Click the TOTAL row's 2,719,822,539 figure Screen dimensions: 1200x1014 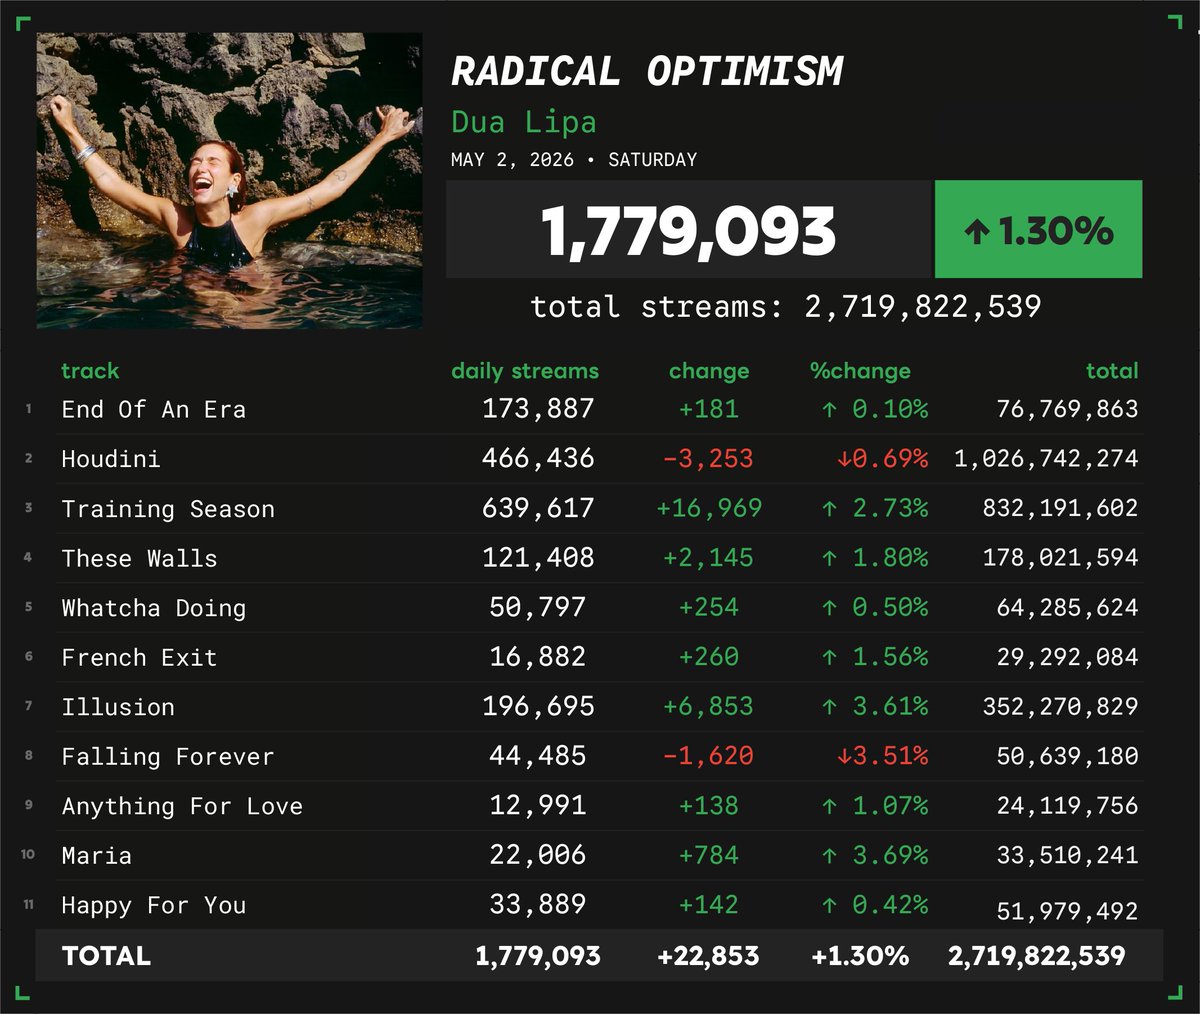(x=1037, y=956)
